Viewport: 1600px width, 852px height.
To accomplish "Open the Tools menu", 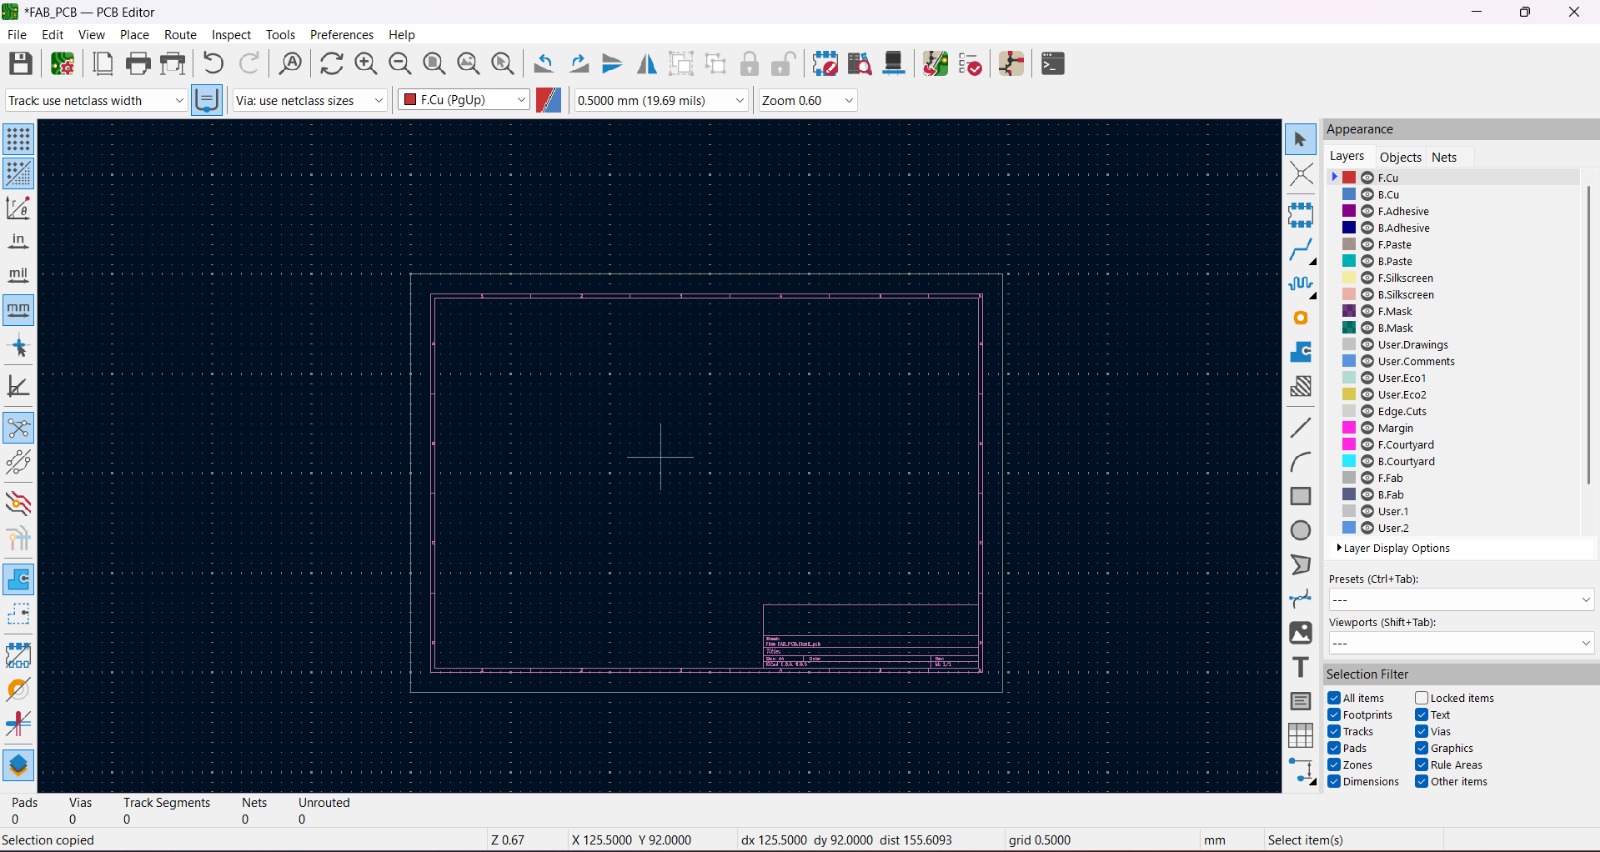I will click(x=280, y=34).
